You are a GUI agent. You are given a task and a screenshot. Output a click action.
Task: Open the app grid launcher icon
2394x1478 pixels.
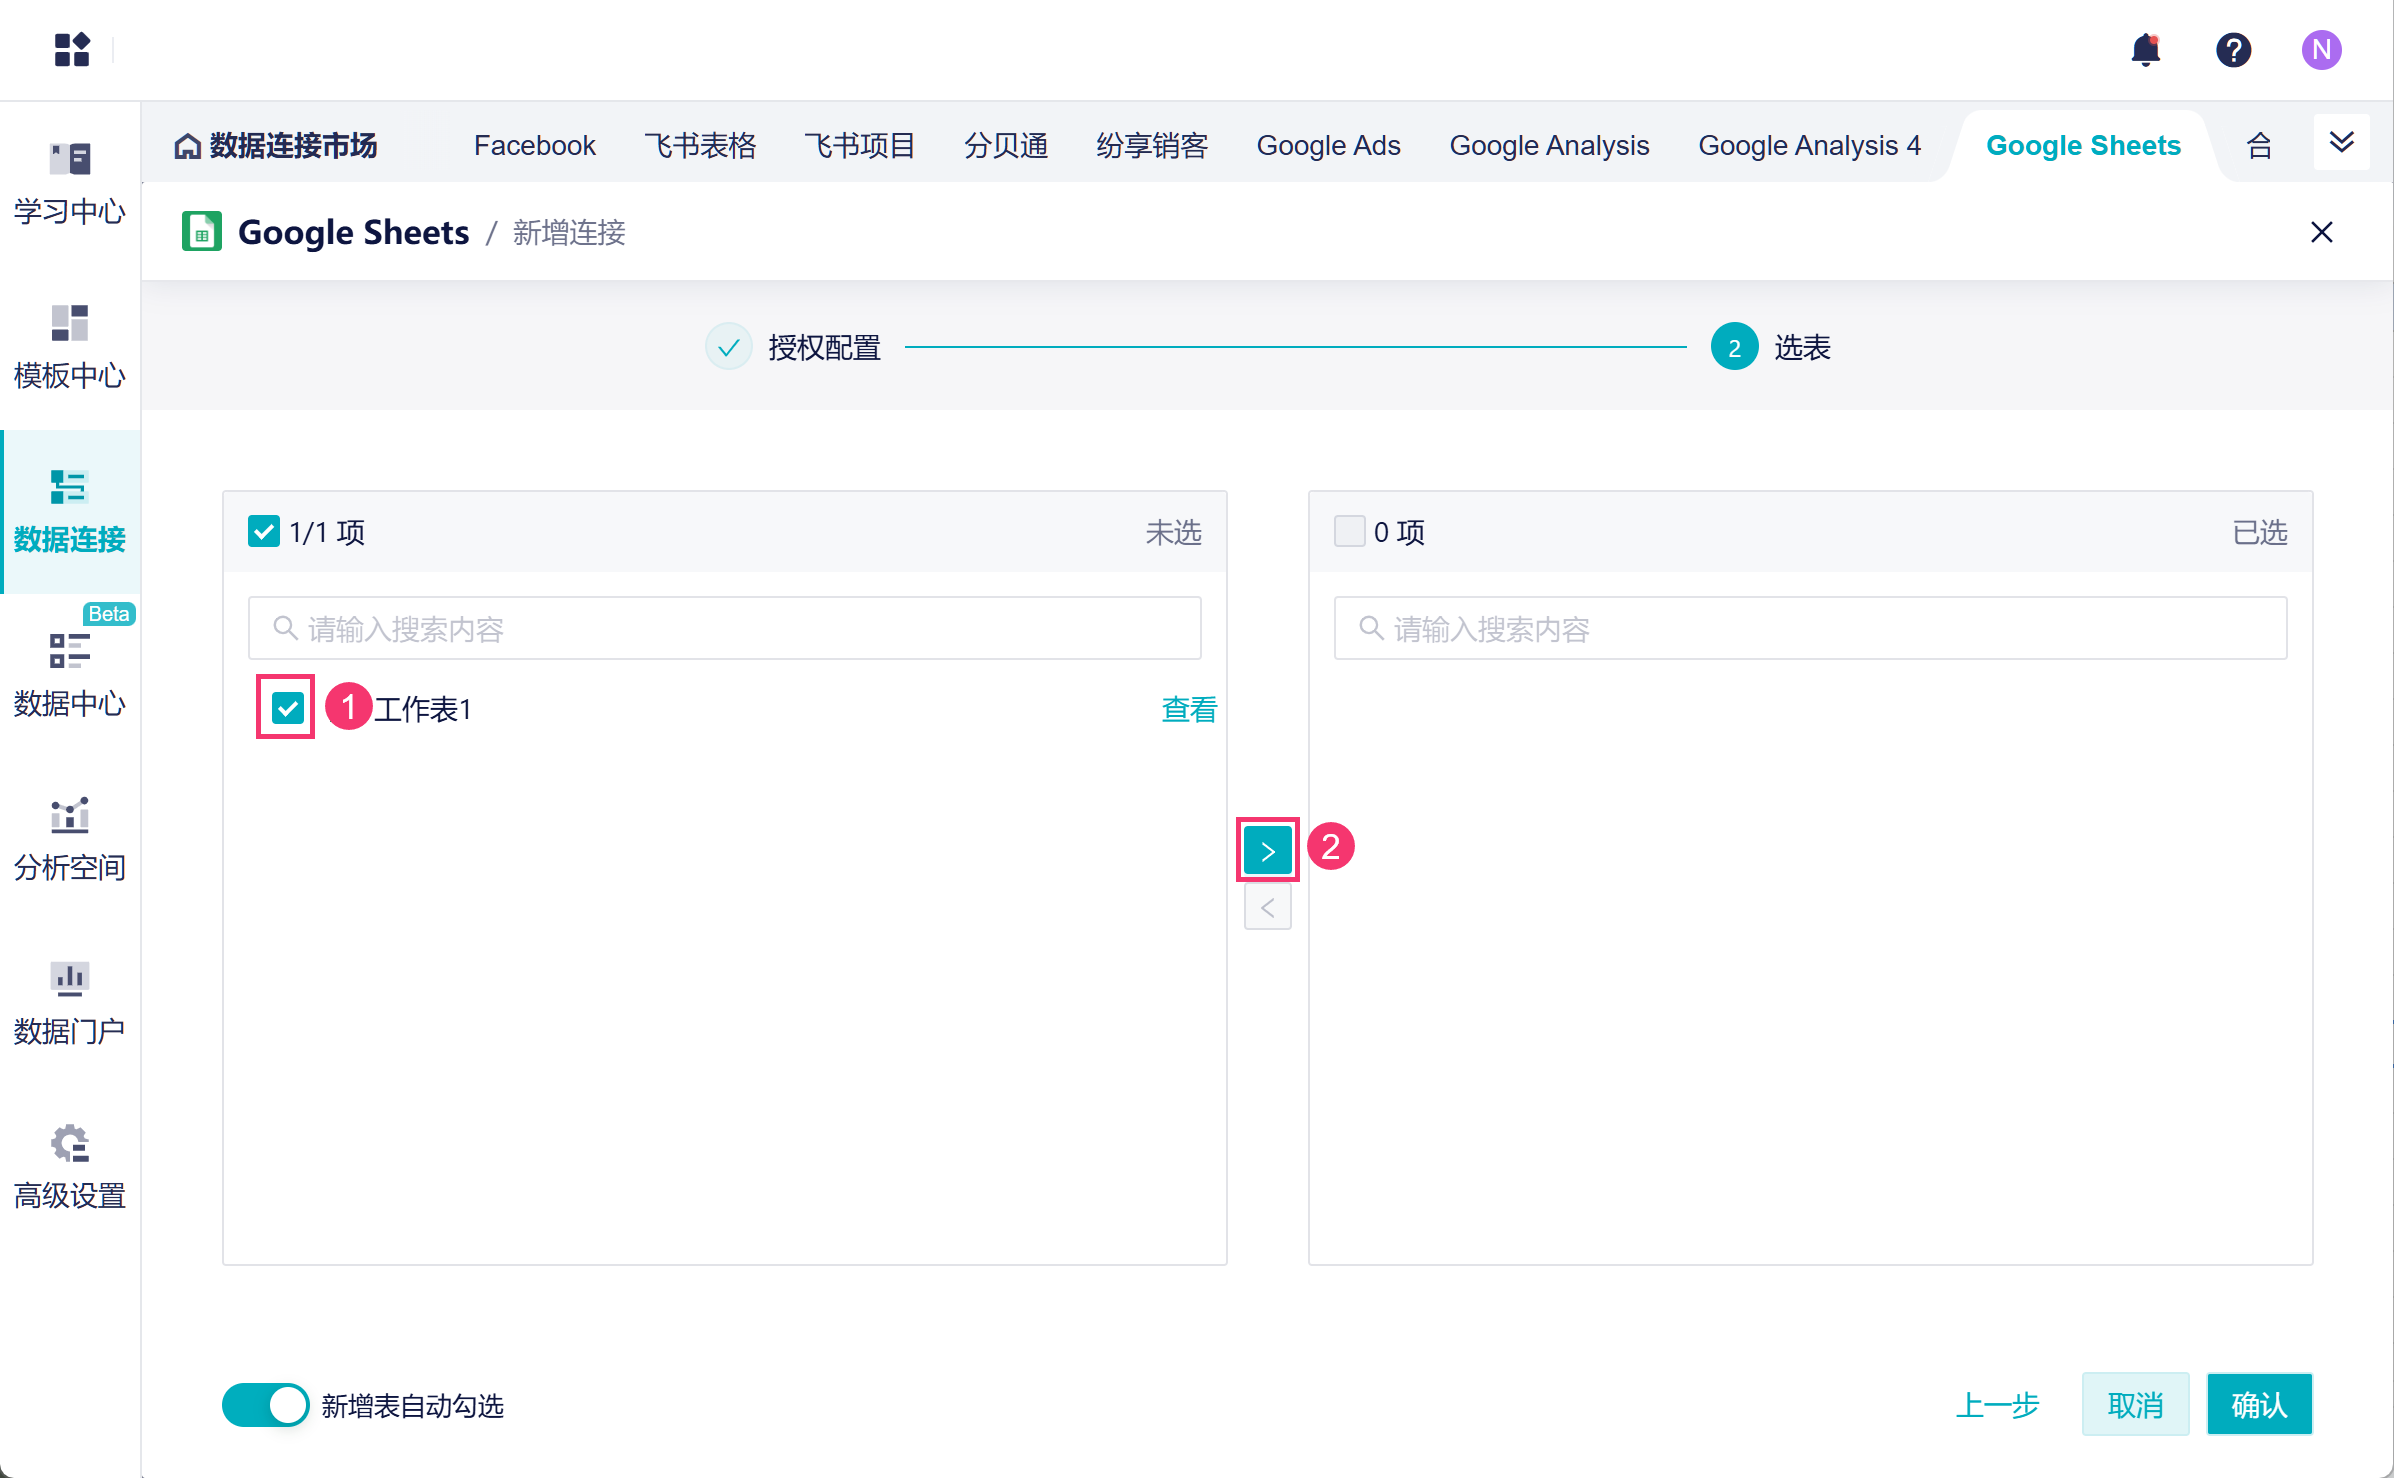click(x=72, y=49)
